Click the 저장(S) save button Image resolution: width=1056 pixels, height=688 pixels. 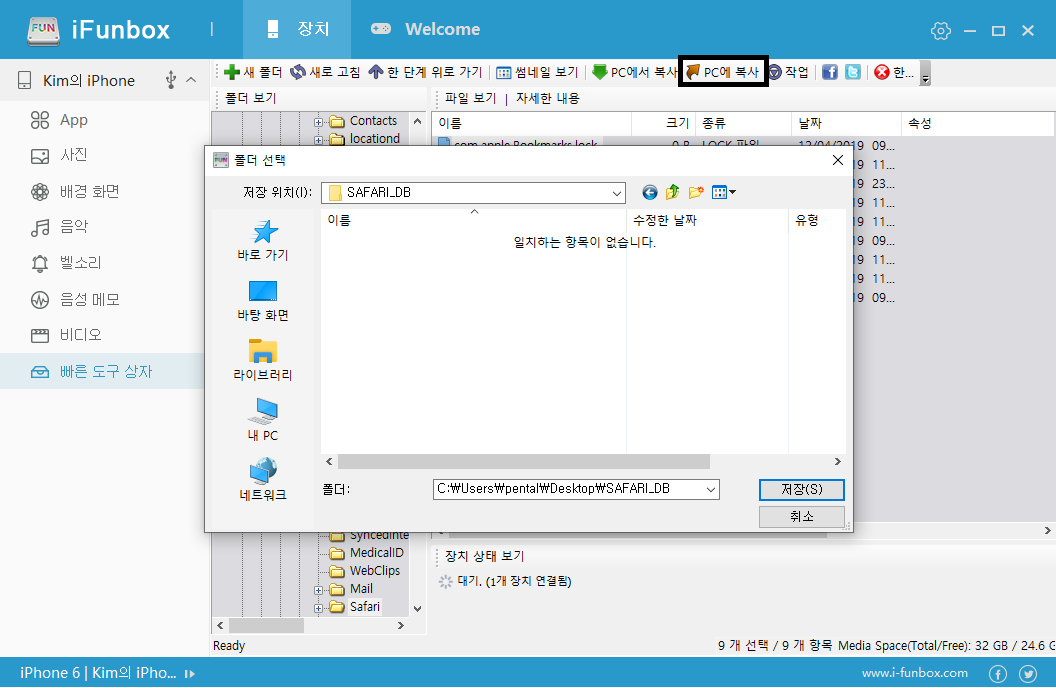point(801,489)
